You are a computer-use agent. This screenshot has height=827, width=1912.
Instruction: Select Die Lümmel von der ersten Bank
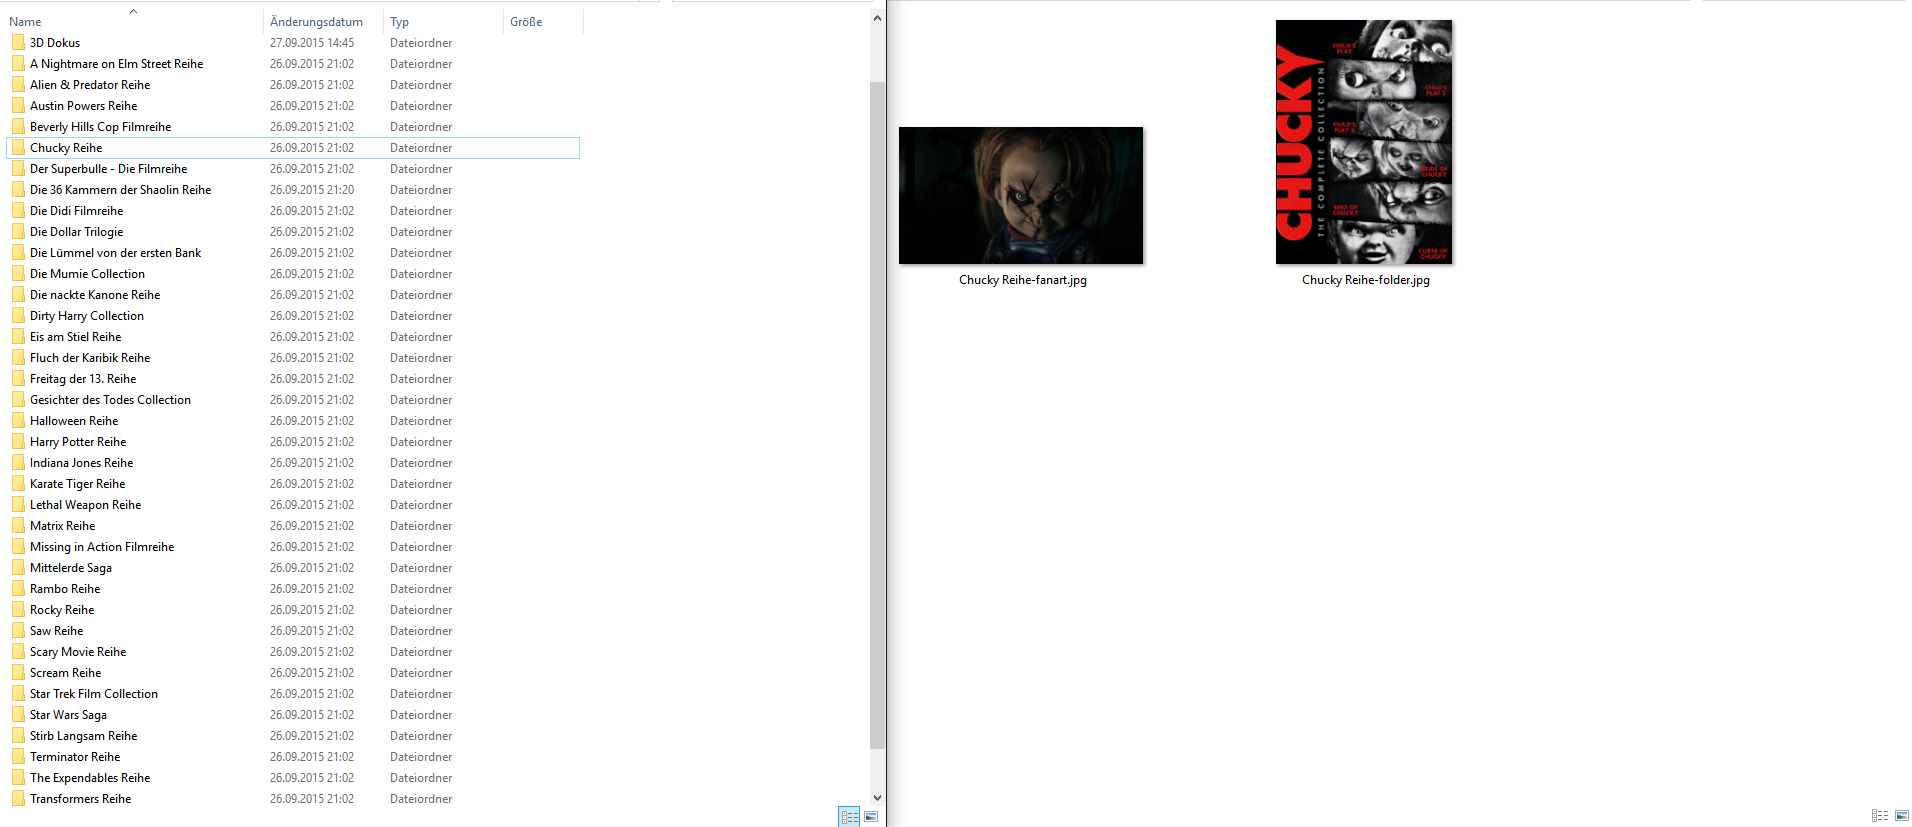115,253
